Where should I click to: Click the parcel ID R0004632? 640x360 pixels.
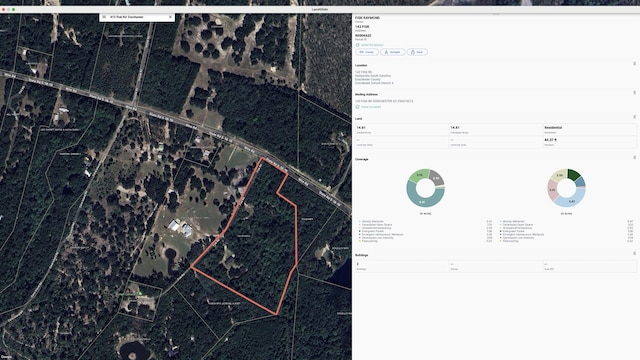[x=363, y=36]
